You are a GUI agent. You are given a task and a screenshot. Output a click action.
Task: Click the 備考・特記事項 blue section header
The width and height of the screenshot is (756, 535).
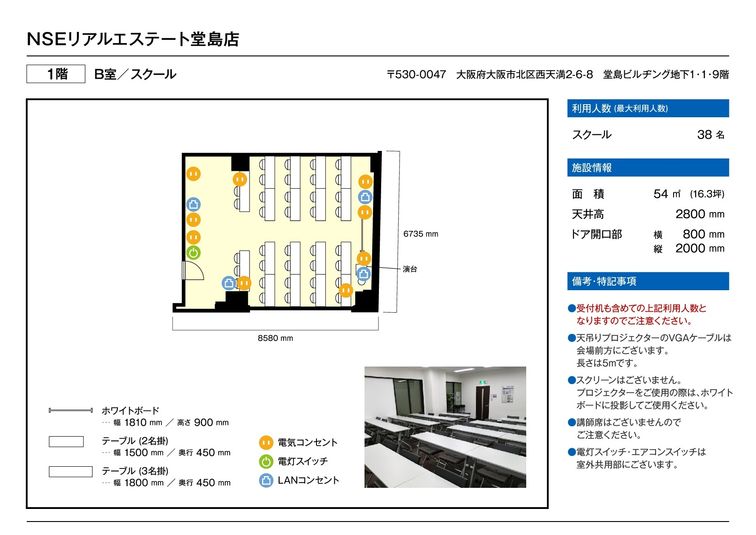648,281
